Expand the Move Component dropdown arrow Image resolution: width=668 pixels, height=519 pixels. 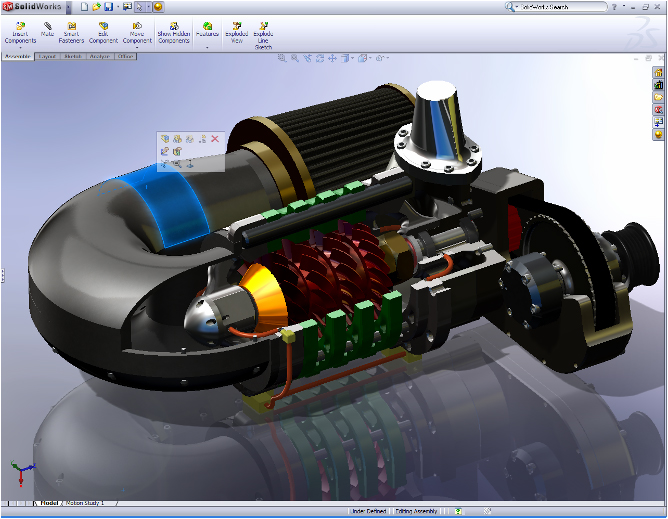coord(137,47)
